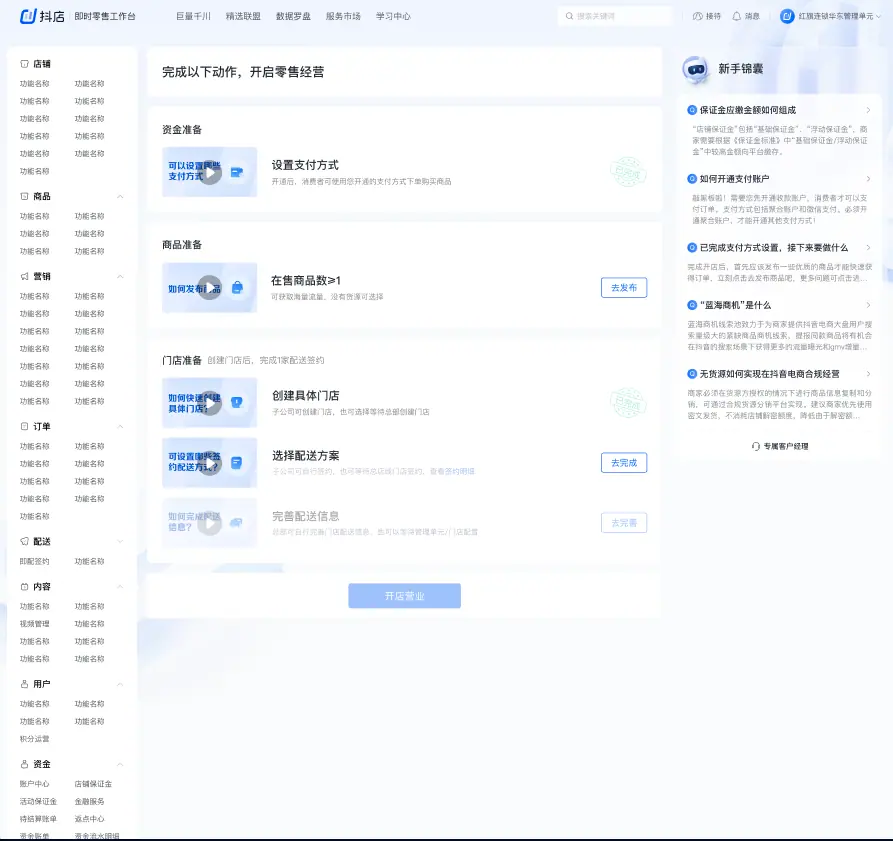Play the 如何发布商品 tutorial video
The height and width of the screenshot is (841, 893).
click(210, 288)
